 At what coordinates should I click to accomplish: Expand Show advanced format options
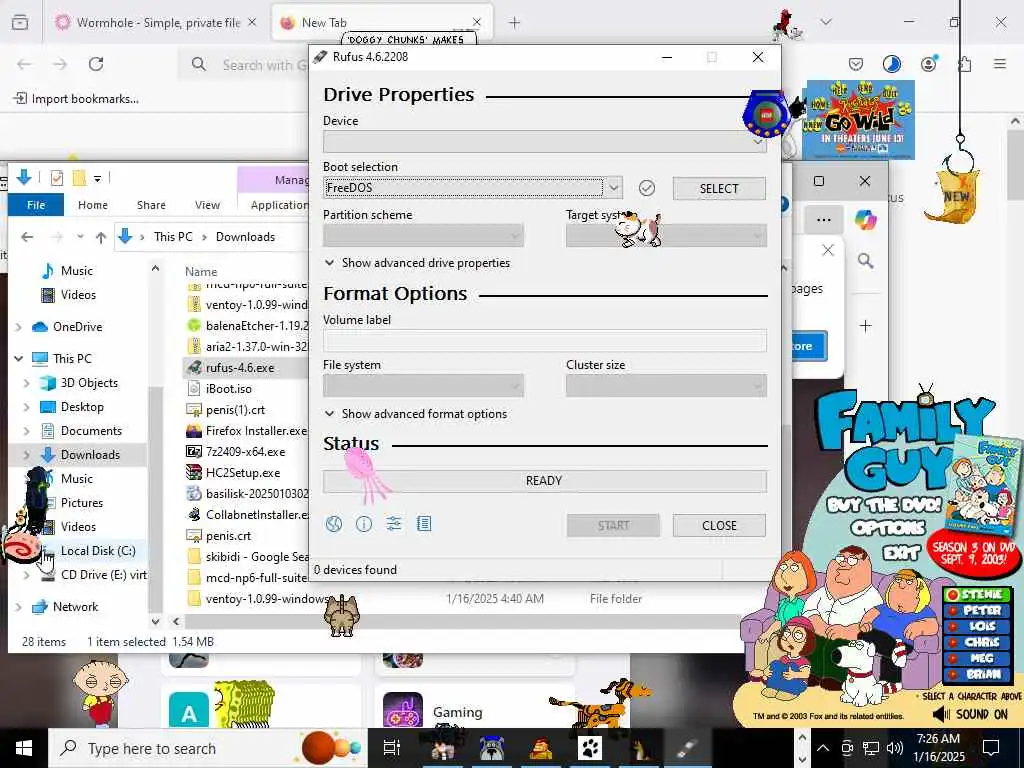[415, 414]
